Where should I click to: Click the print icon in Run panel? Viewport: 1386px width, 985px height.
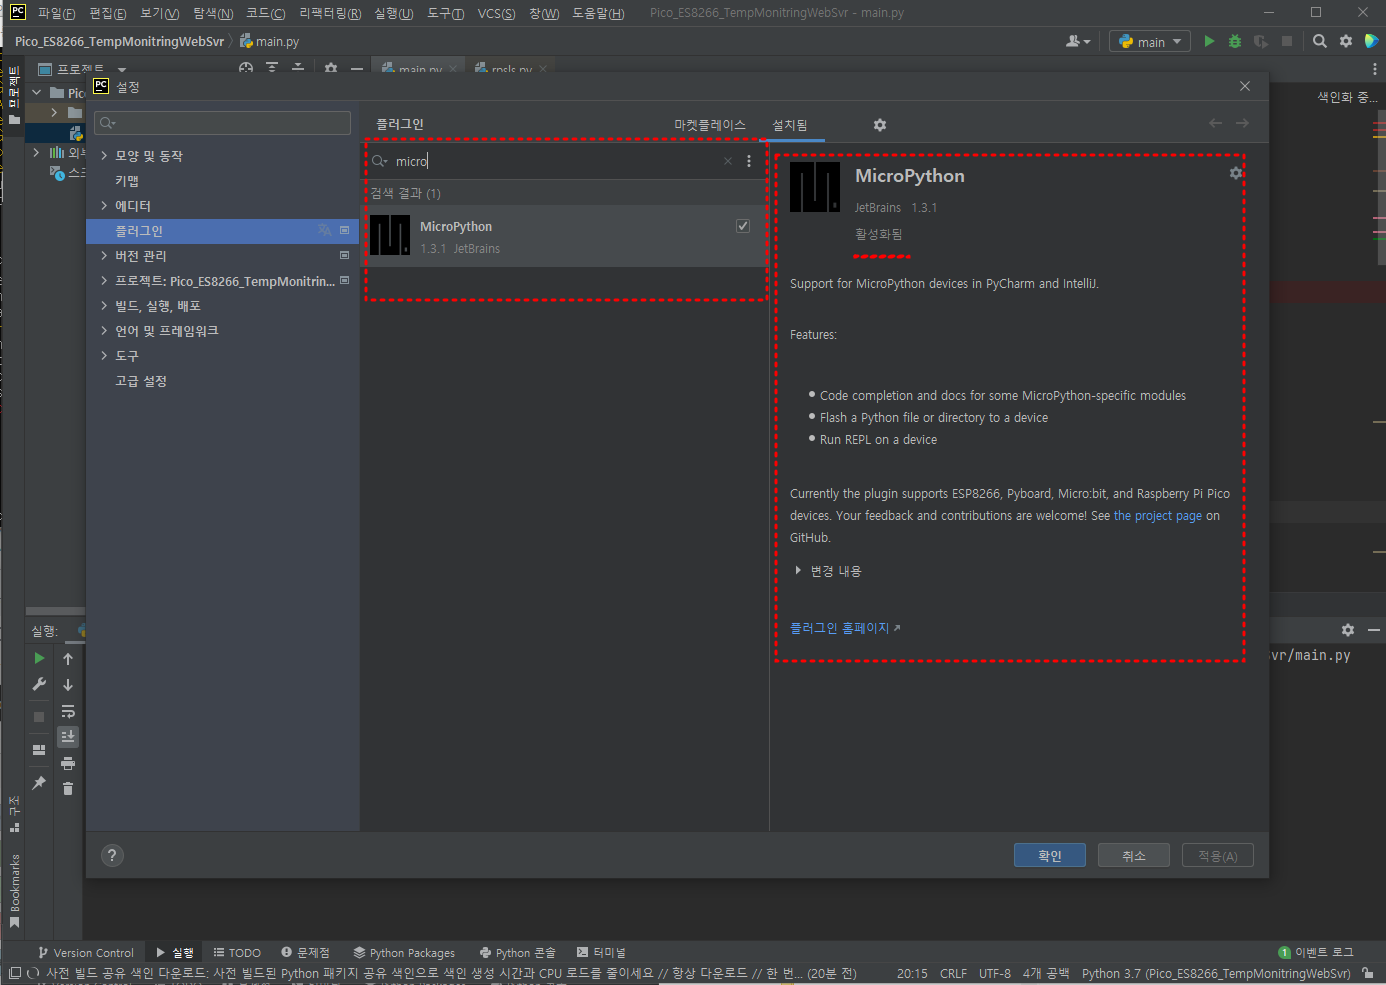coord(68,763)
